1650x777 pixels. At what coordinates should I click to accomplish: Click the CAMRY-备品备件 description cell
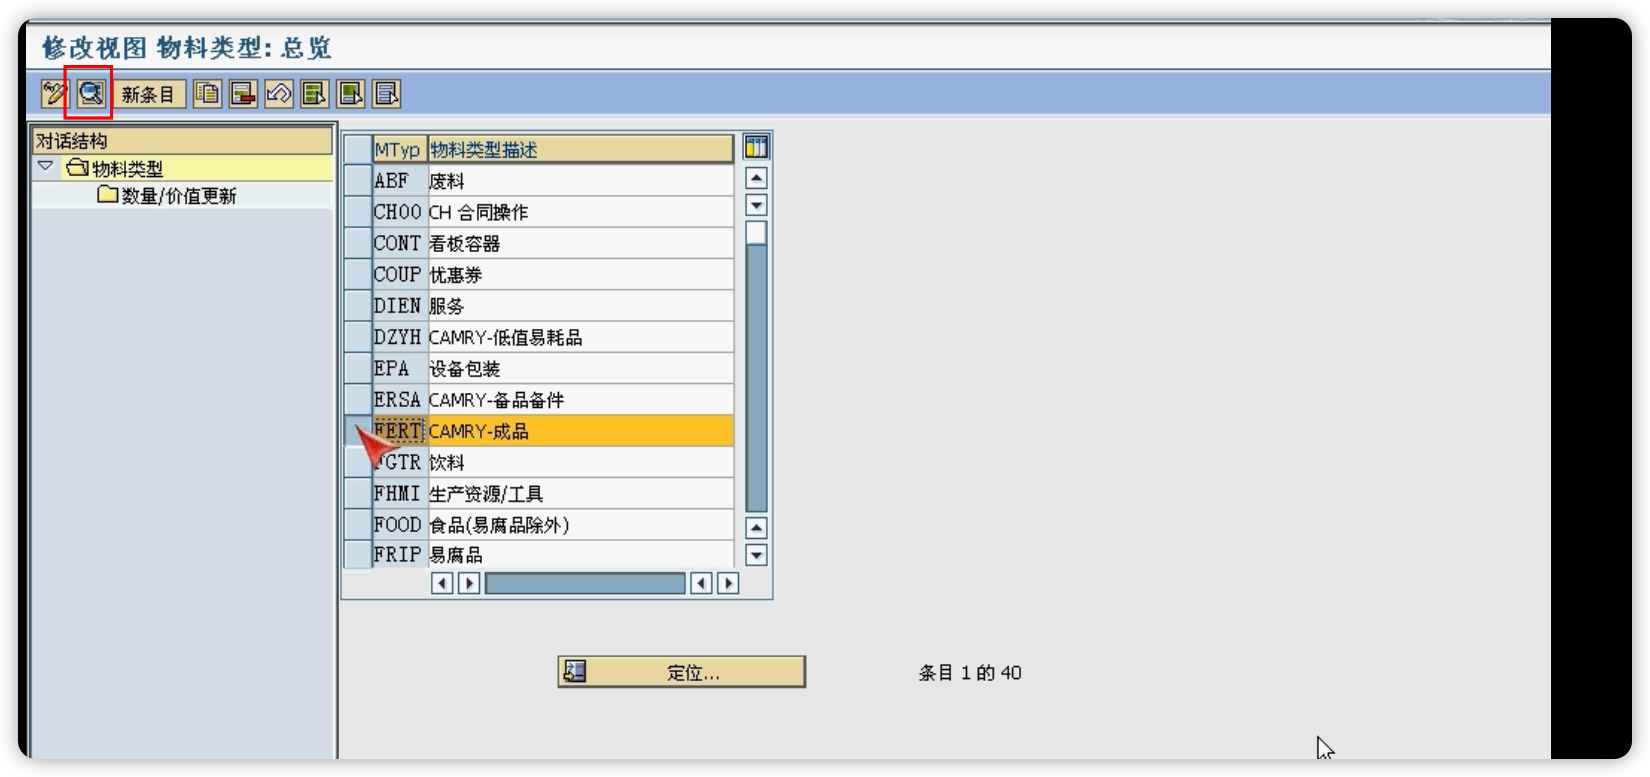pos(580,400)
